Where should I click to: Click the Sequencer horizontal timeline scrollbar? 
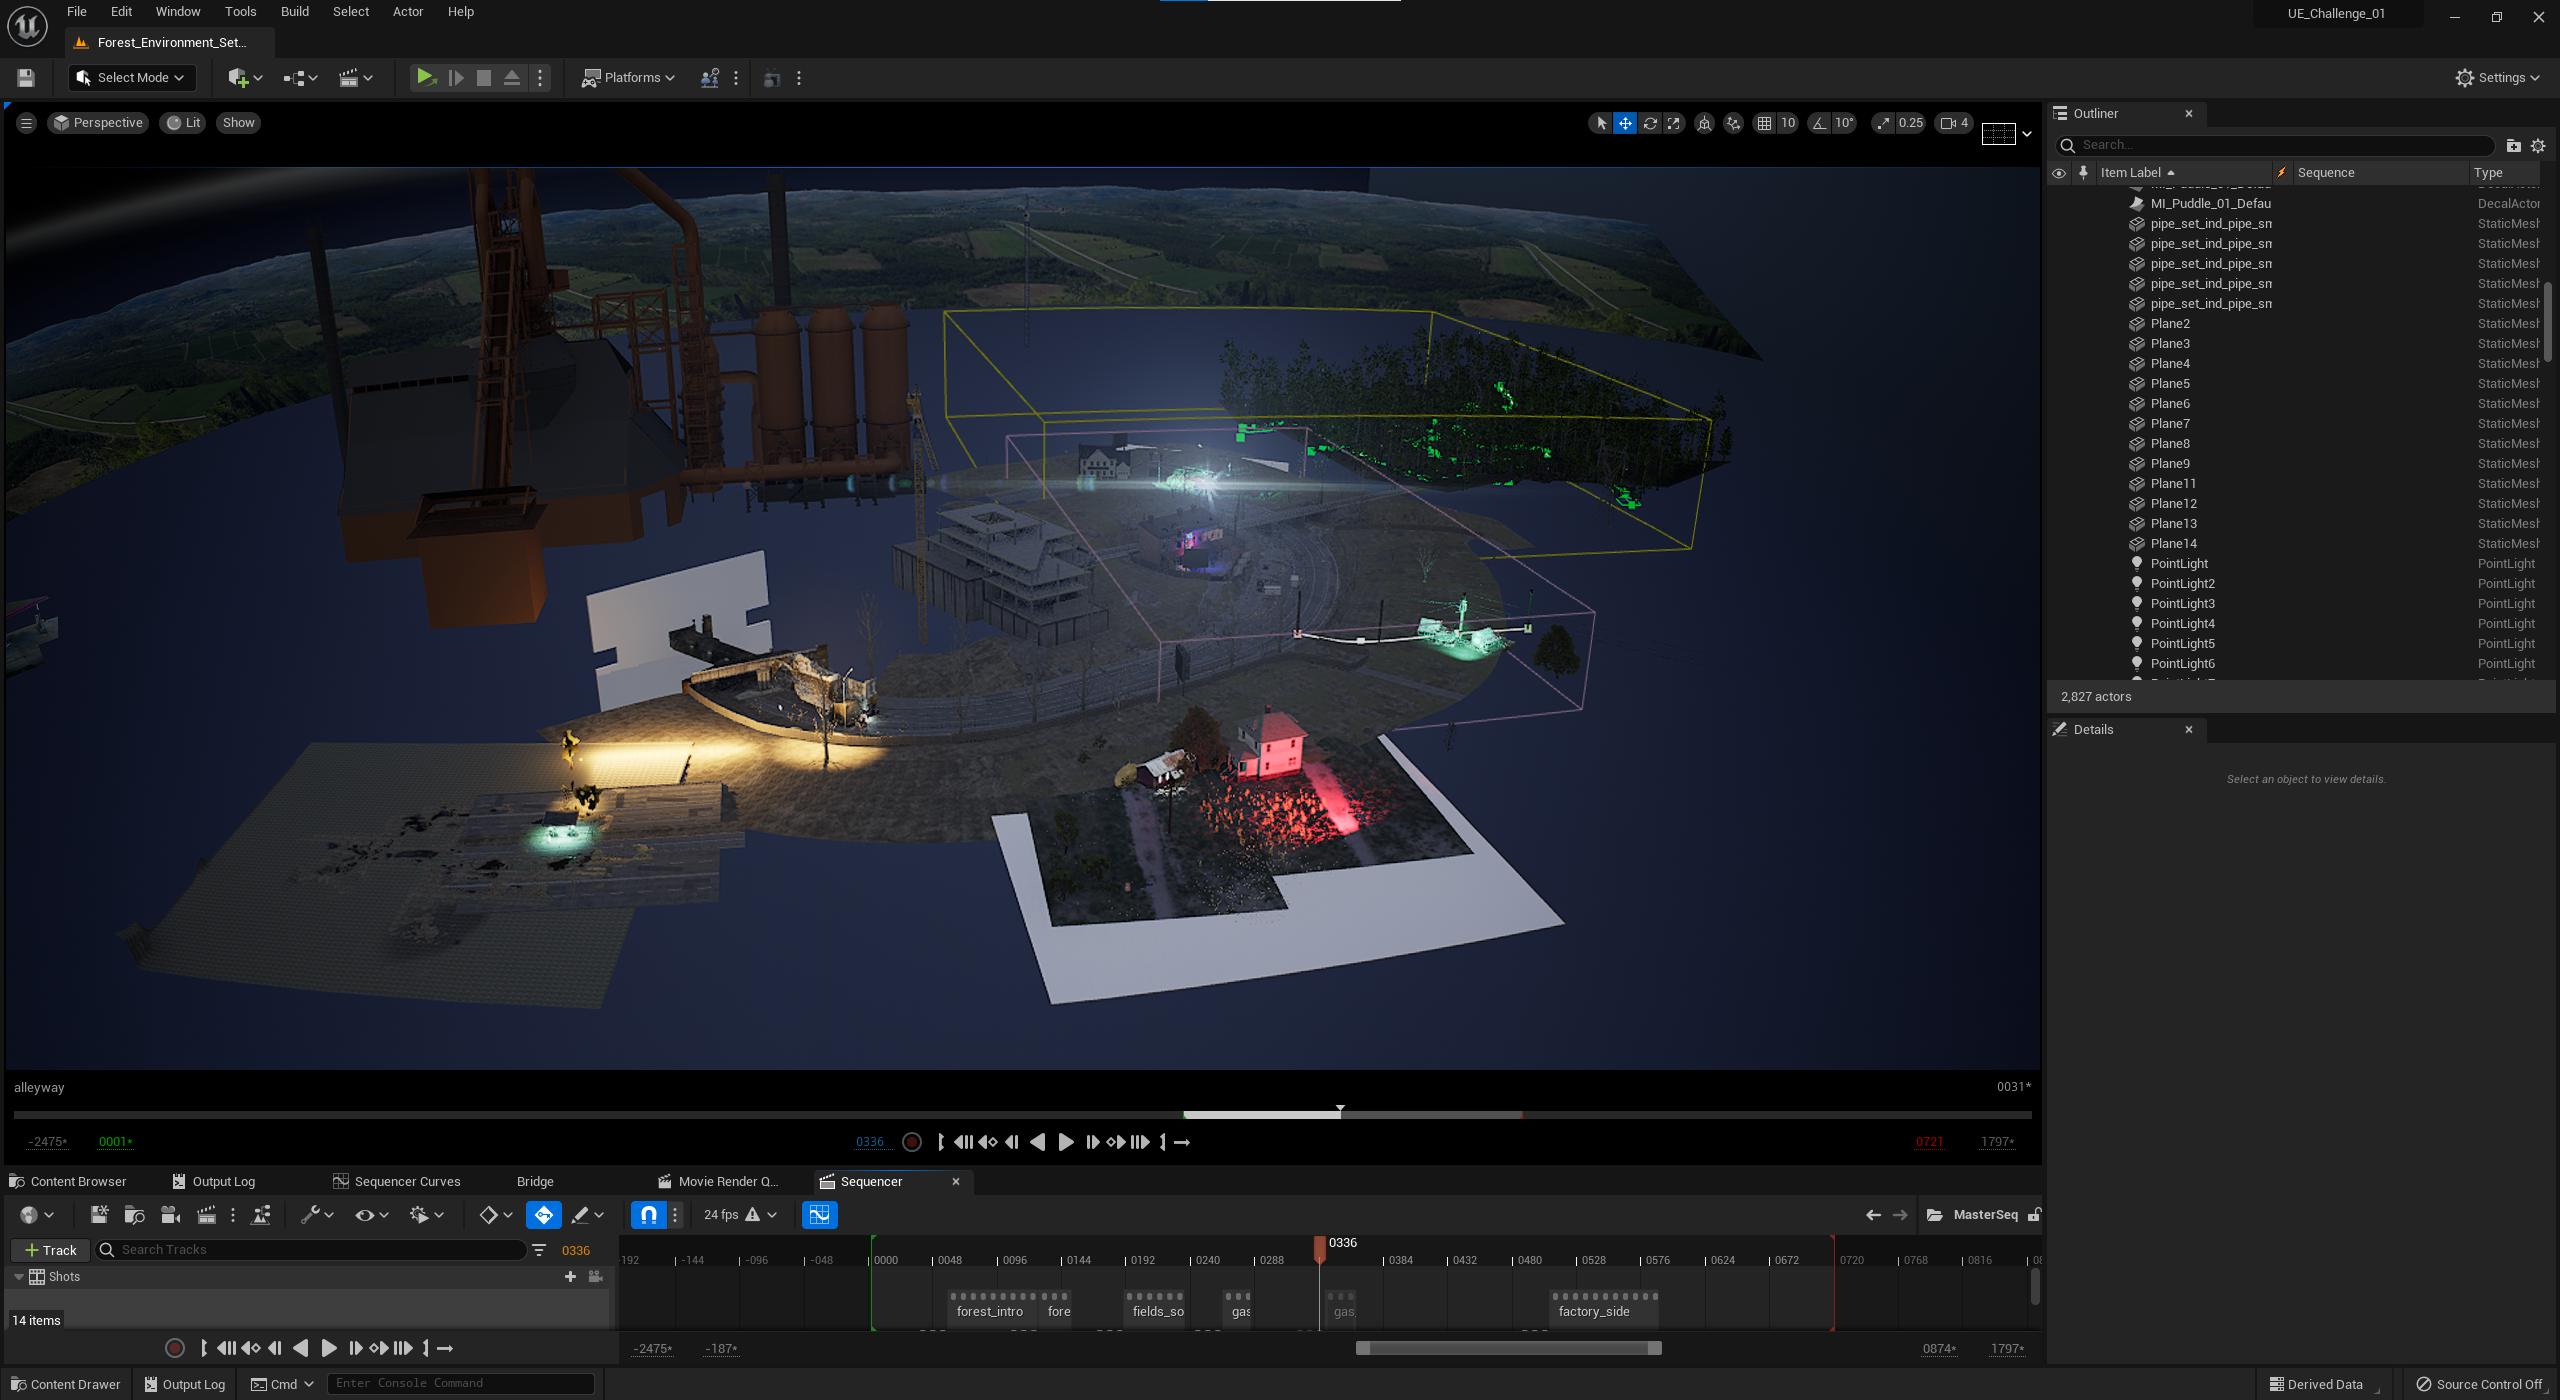(1508, 1348)
